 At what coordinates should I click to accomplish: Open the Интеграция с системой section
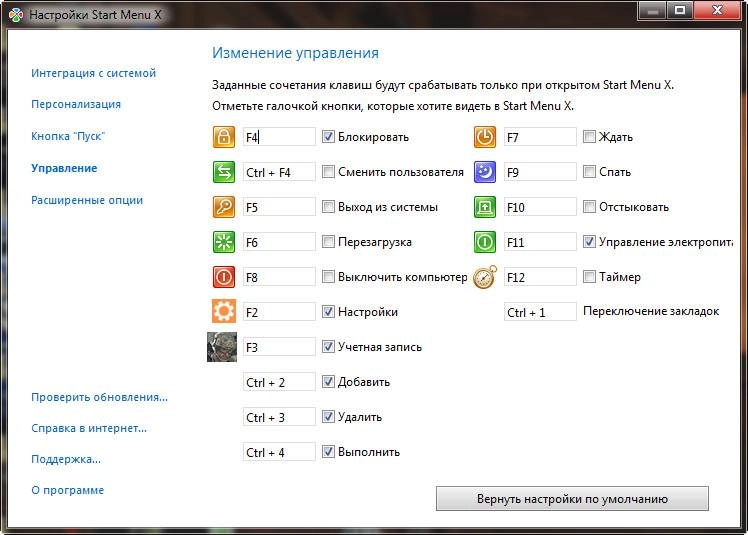tap(94, 73)
